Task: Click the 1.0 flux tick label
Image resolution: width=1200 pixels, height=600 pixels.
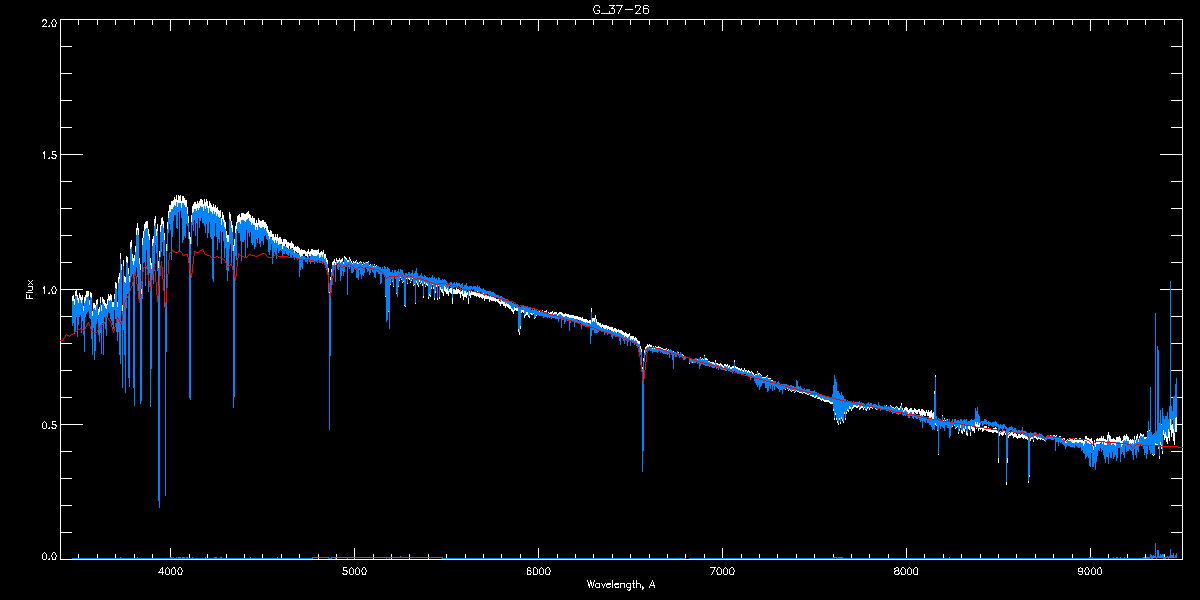Action: (49, 290)
